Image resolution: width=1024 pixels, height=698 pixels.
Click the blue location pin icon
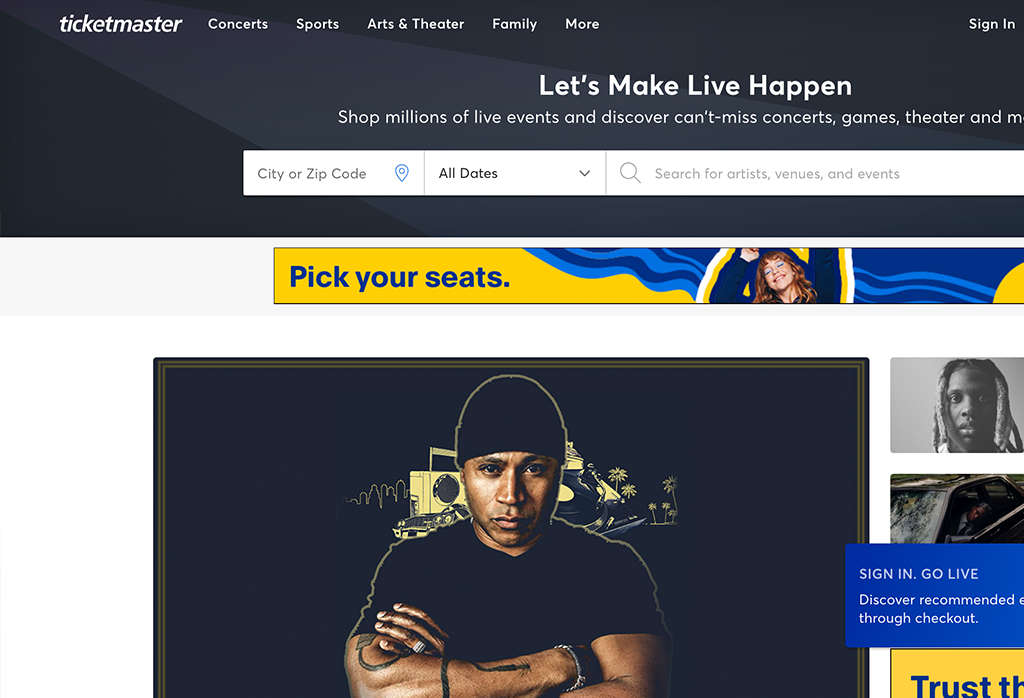coord(402,173)
